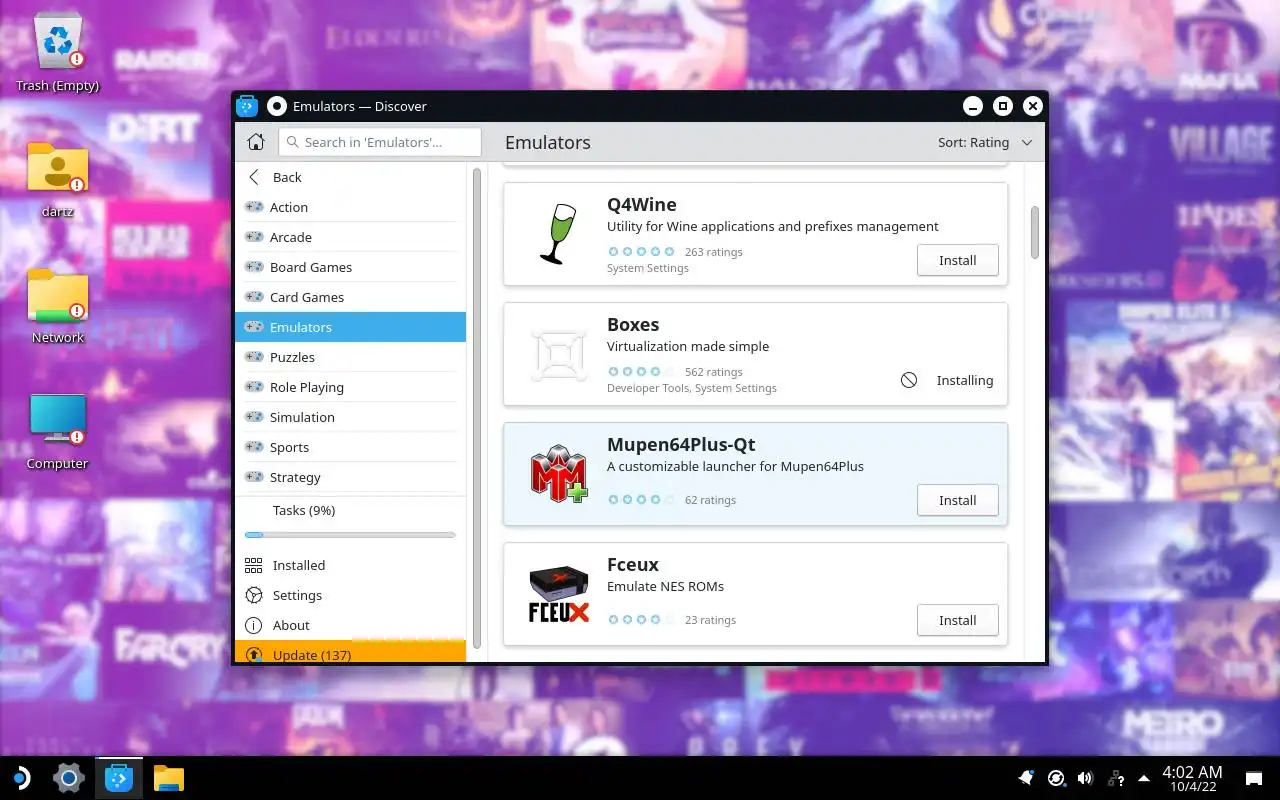Install Mupen64Plus-Qt

957,500
